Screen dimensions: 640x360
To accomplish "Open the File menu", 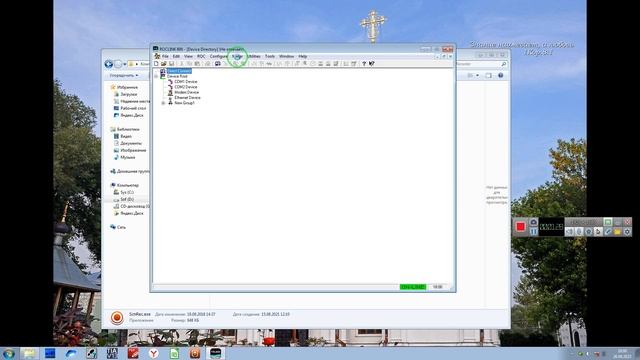I will pos(165,56).
